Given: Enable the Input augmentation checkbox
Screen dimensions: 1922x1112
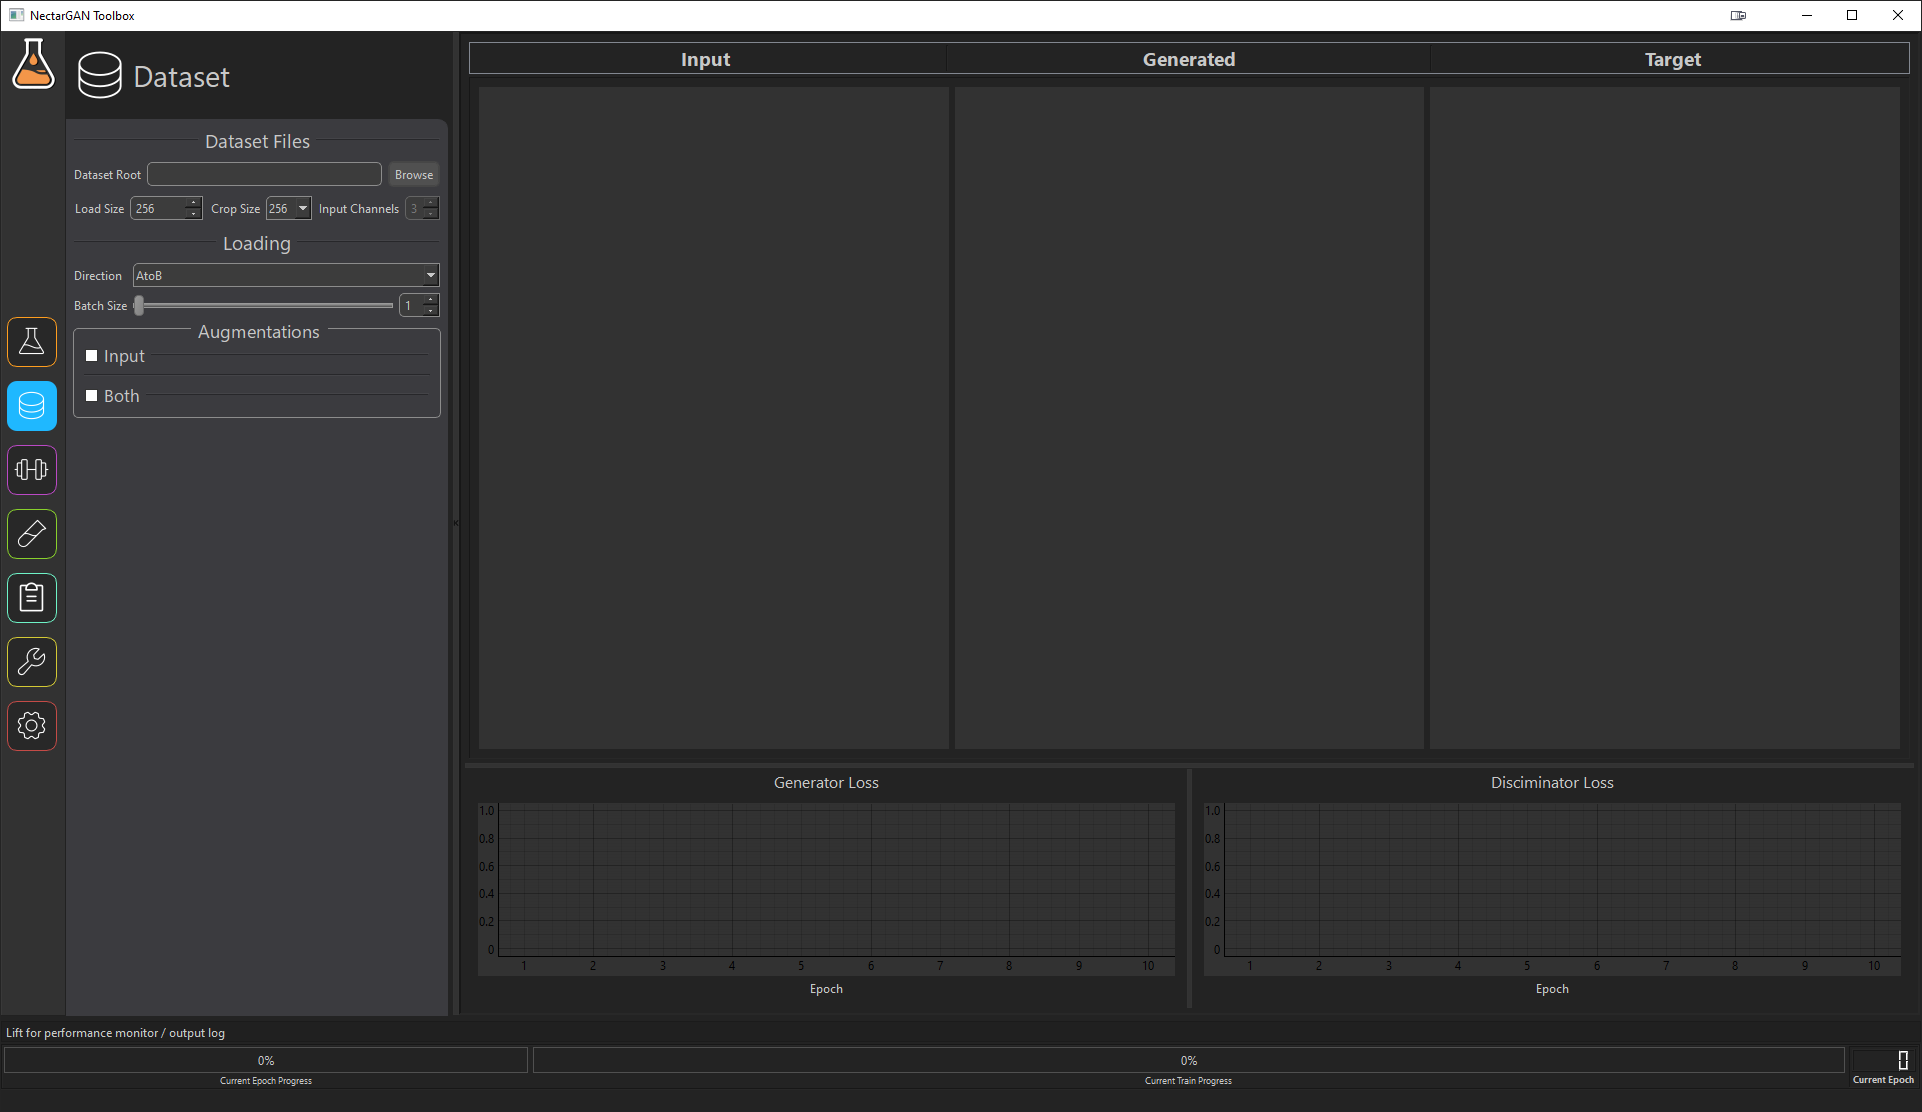Looking at the screenshot, I should click(91, 355).
